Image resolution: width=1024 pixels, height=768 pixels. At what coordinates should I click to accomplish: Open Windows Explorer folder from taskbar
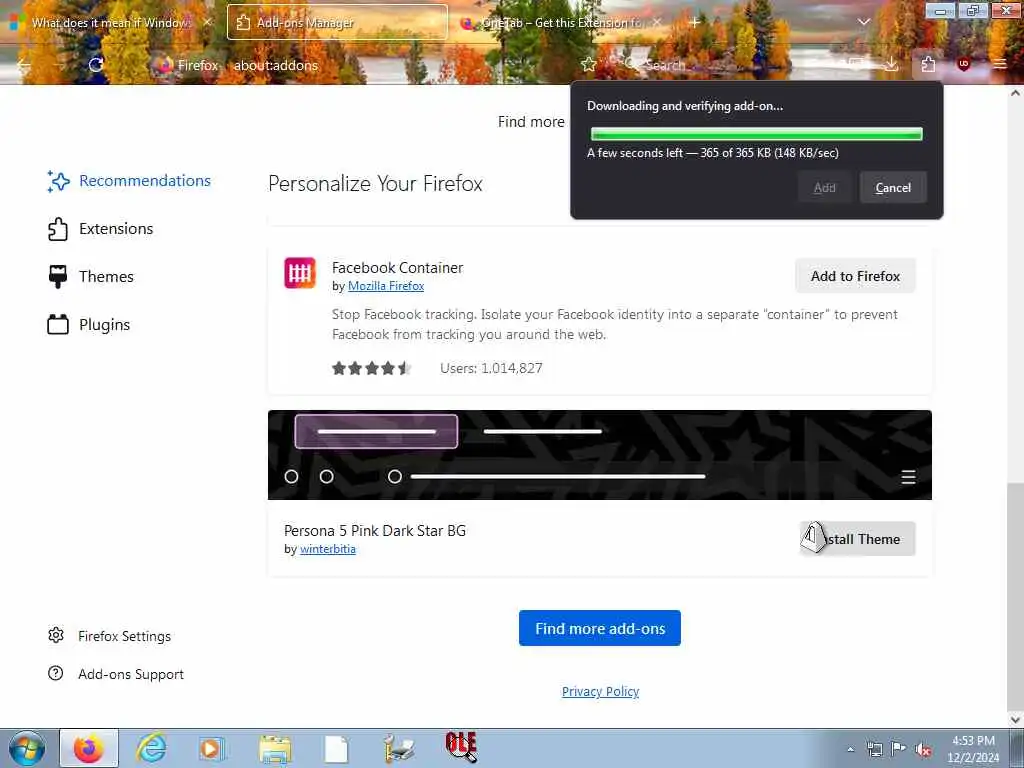(275, 748)
